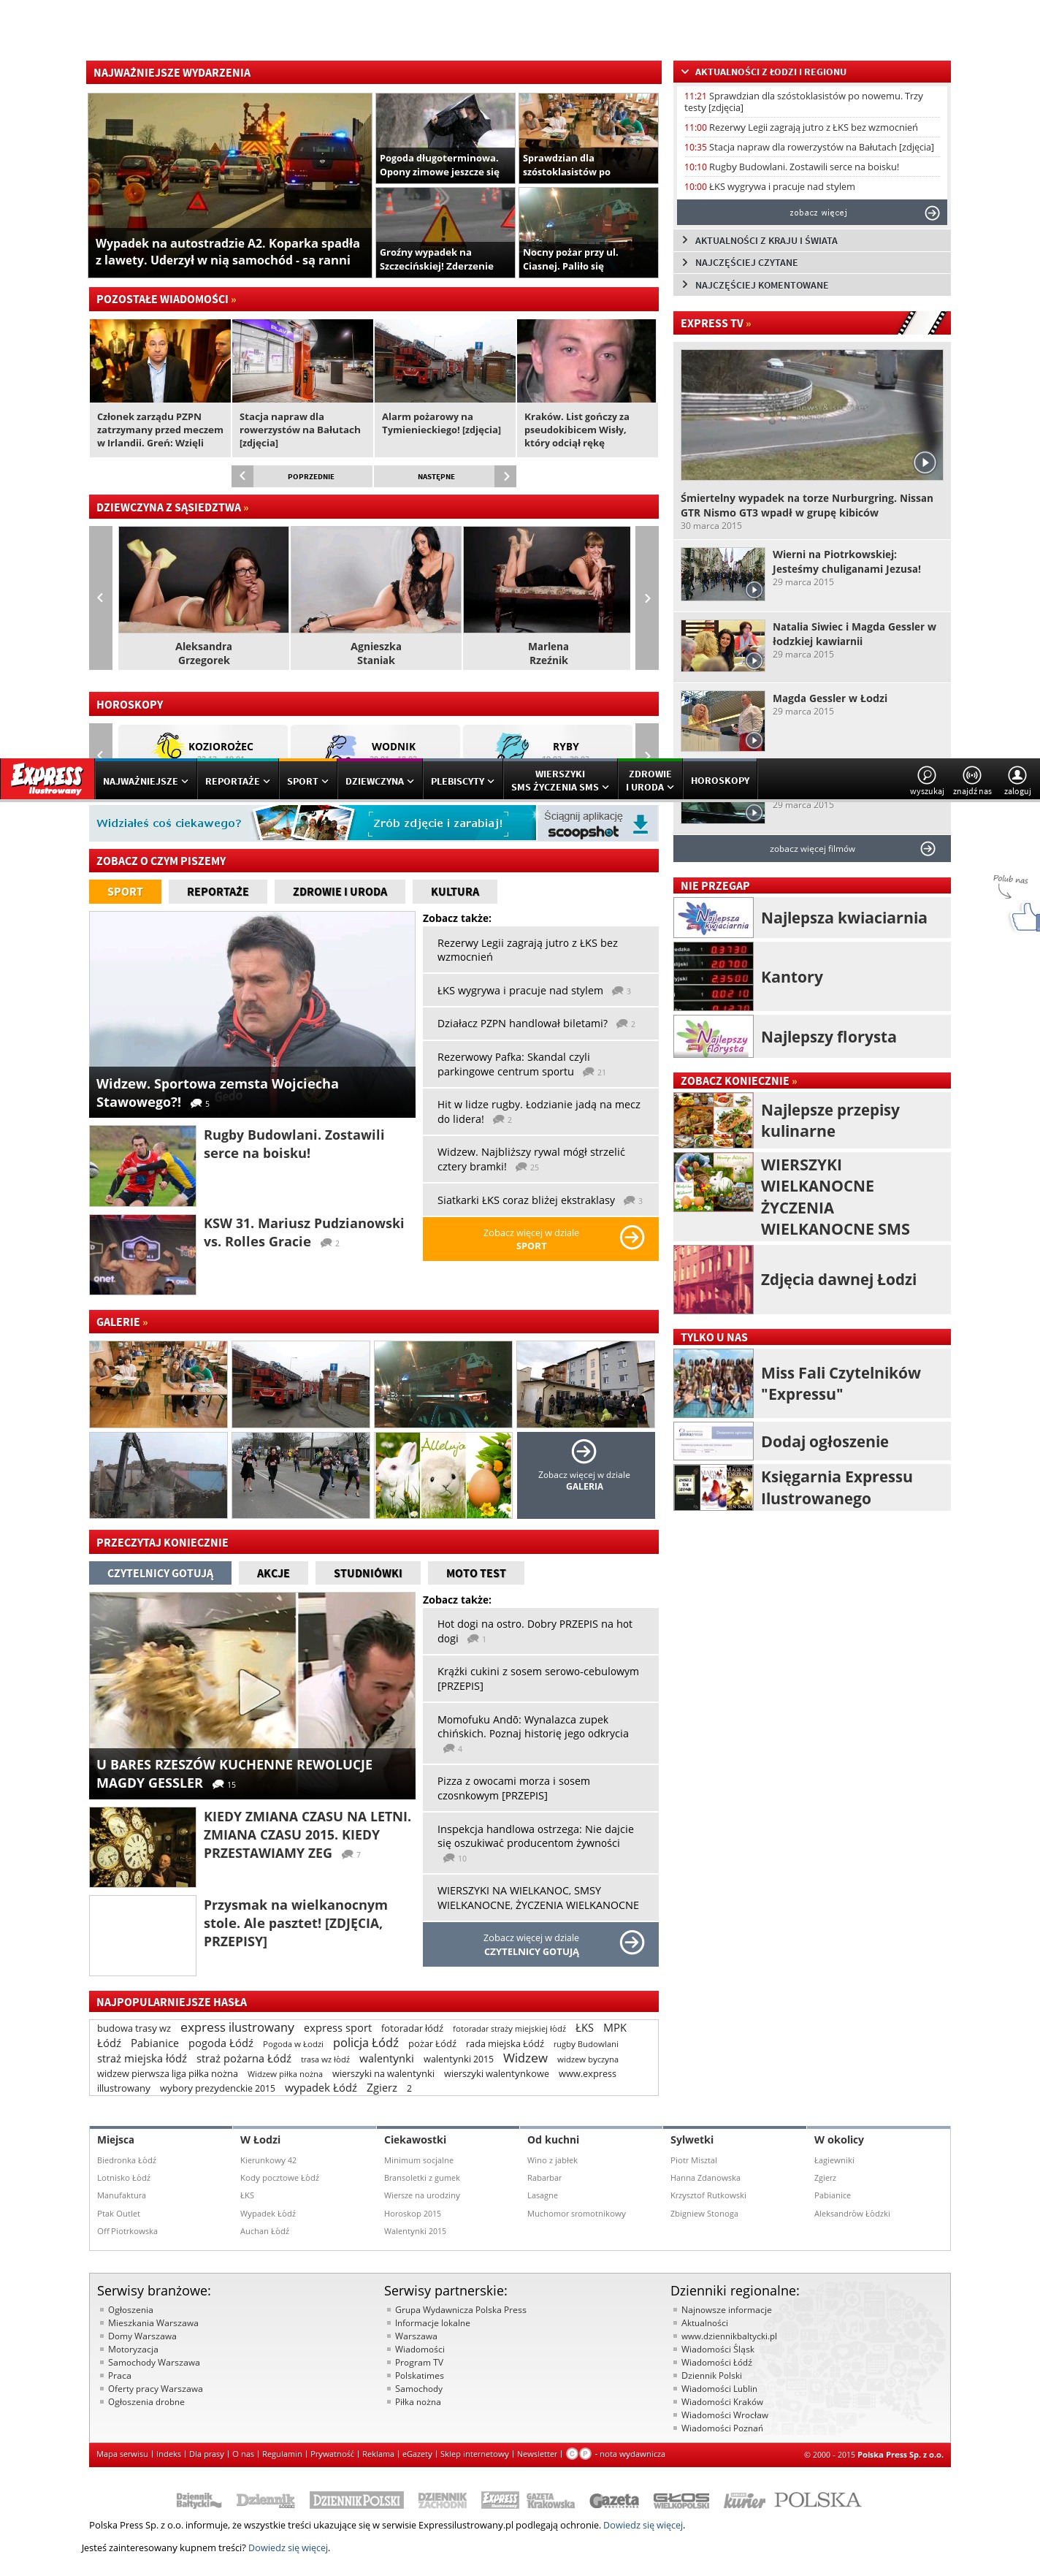The width and height of the screenshot is (1040, 2576).
Task: Expand the Najczęściej czytane section
Action: [x=811, y=263]
